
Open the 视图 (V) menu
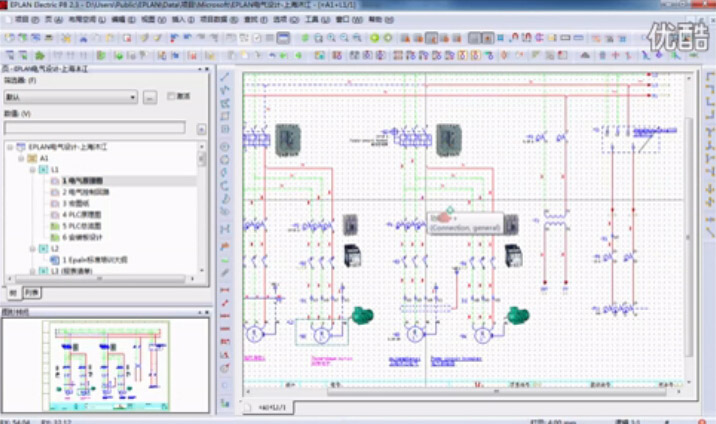point(153,20)
